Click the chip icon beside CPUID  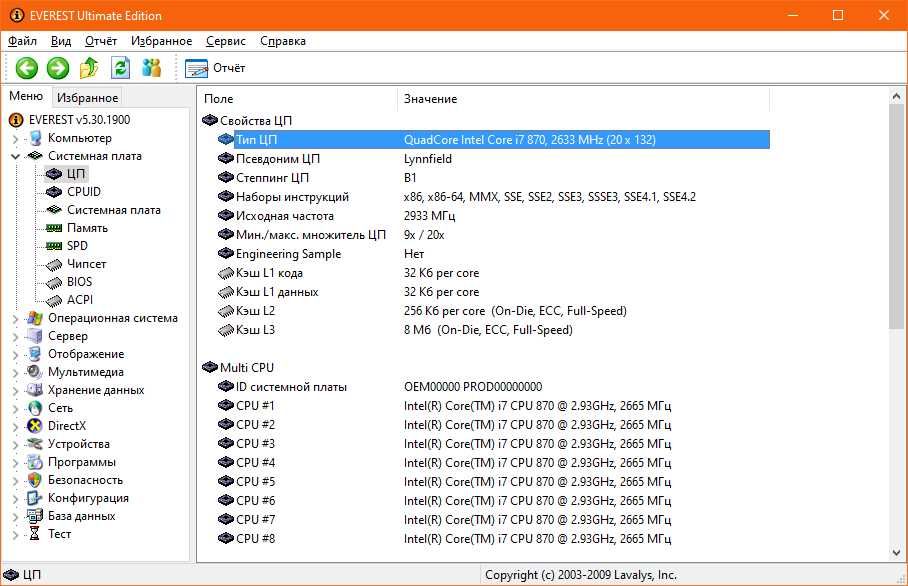[x=54, y=192]
